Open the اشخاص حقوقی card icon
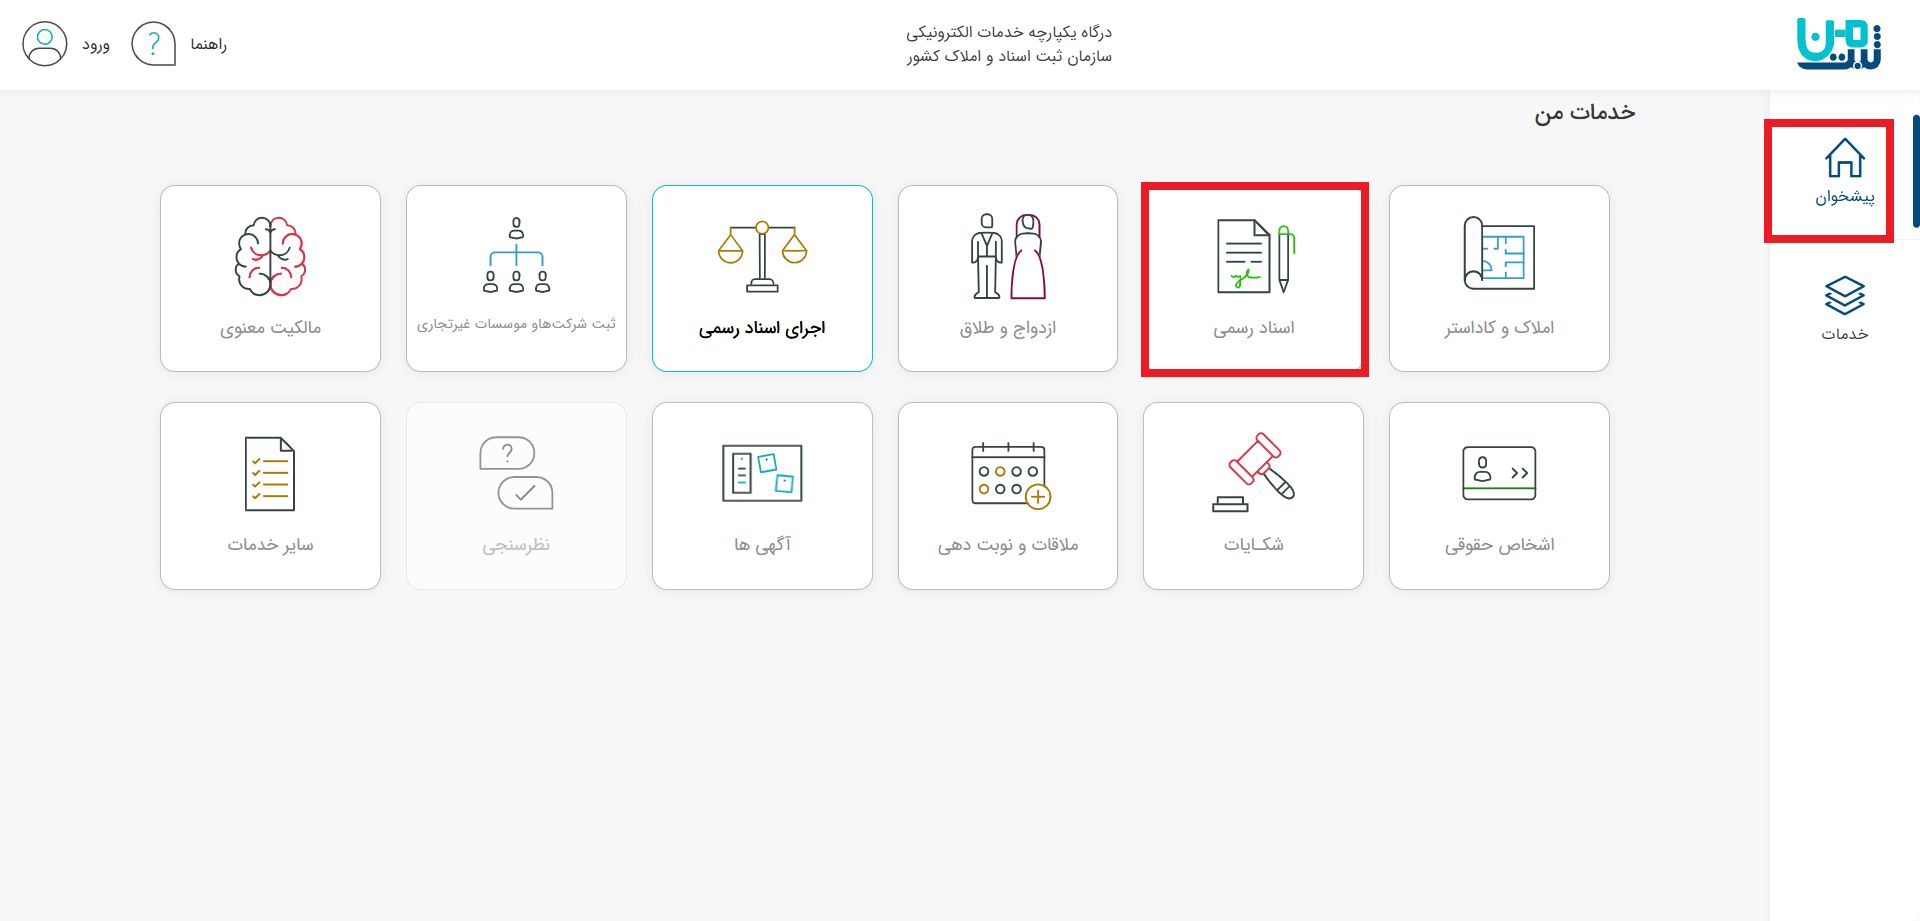This screenshot has width=1920, height=921. pos(1498,473)
